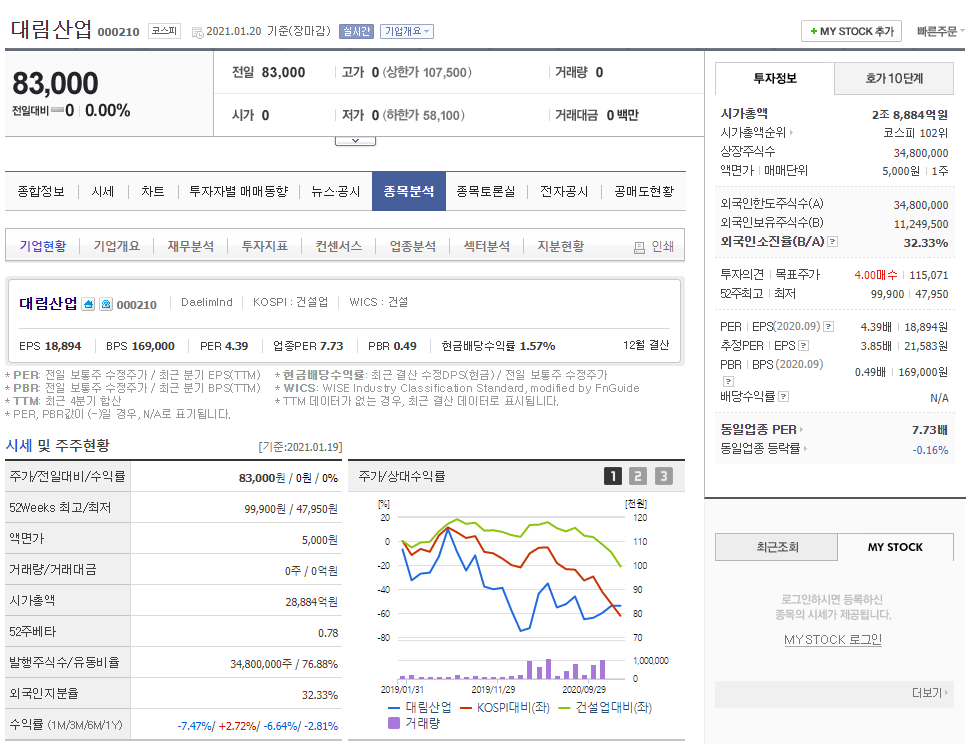This screenshot has width=970, height=744.
Task: Expand the price details chevron
Action: pyautogui.click(x=355, y=141)
